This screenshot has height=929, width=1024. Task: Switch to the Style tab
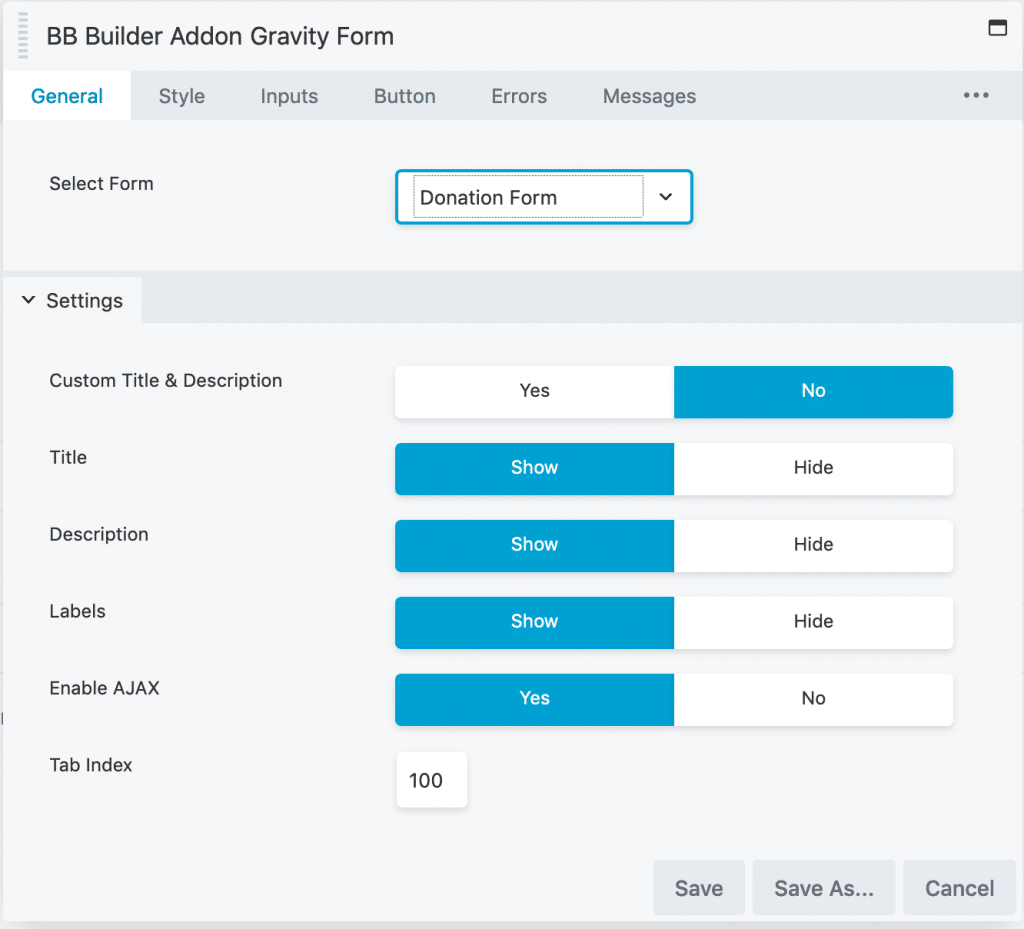coord(182,96)
